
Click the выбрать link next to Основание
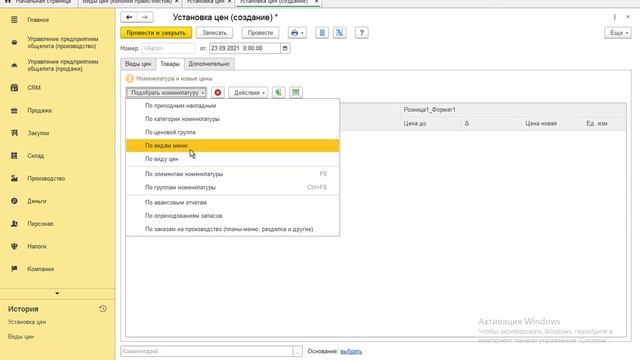[351, 351]
